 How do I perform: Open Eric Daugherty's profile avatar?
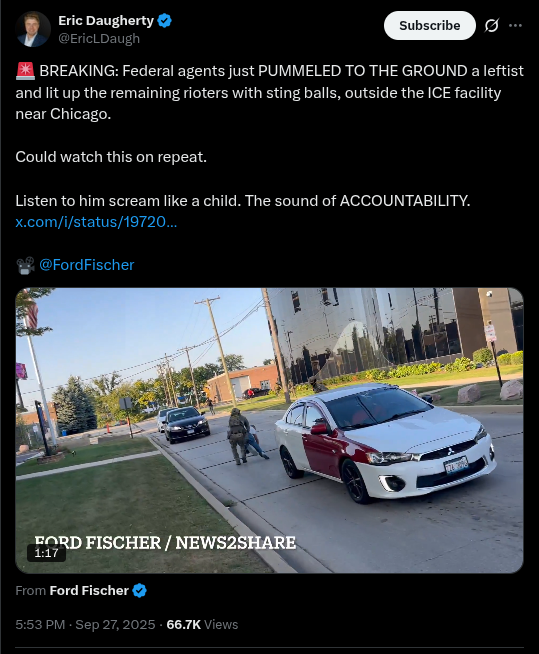pos(33,29)
